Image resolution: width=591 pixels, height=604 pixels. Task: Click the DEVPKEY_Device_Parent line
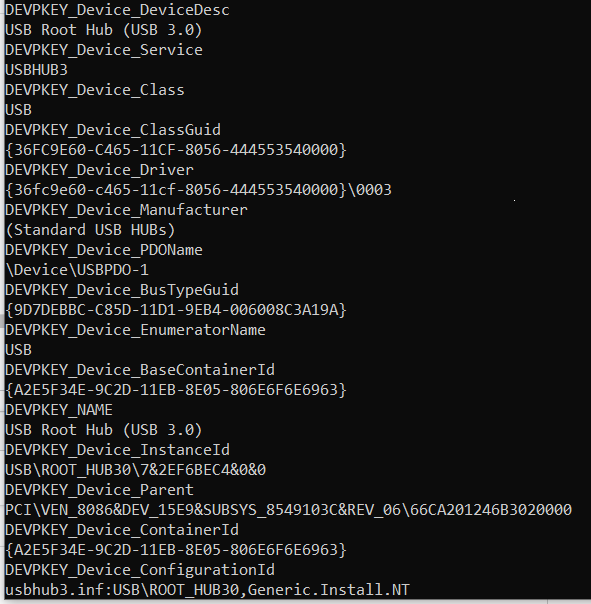[99, 490]
